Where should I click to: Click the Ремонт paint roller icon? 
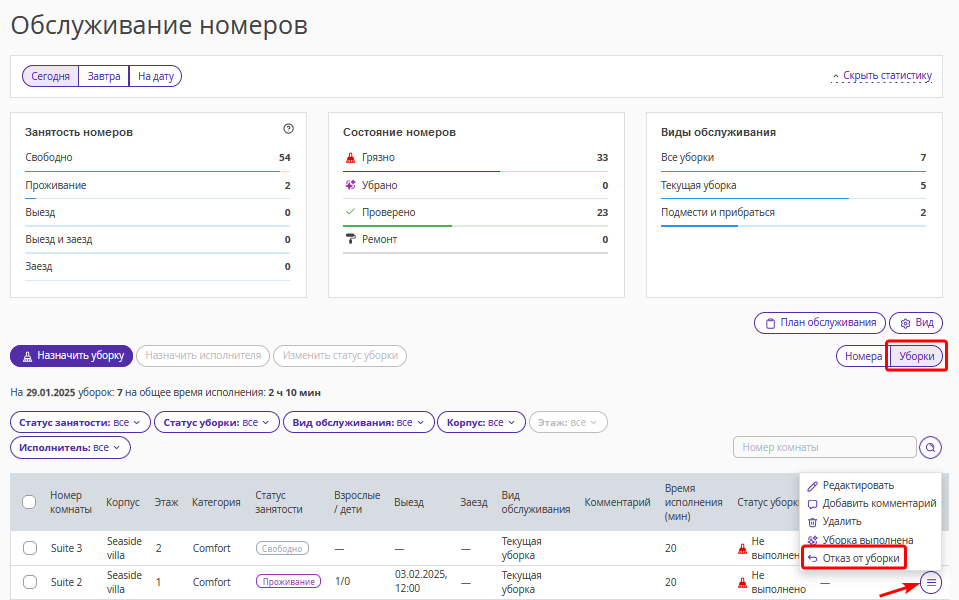(350, 239)
